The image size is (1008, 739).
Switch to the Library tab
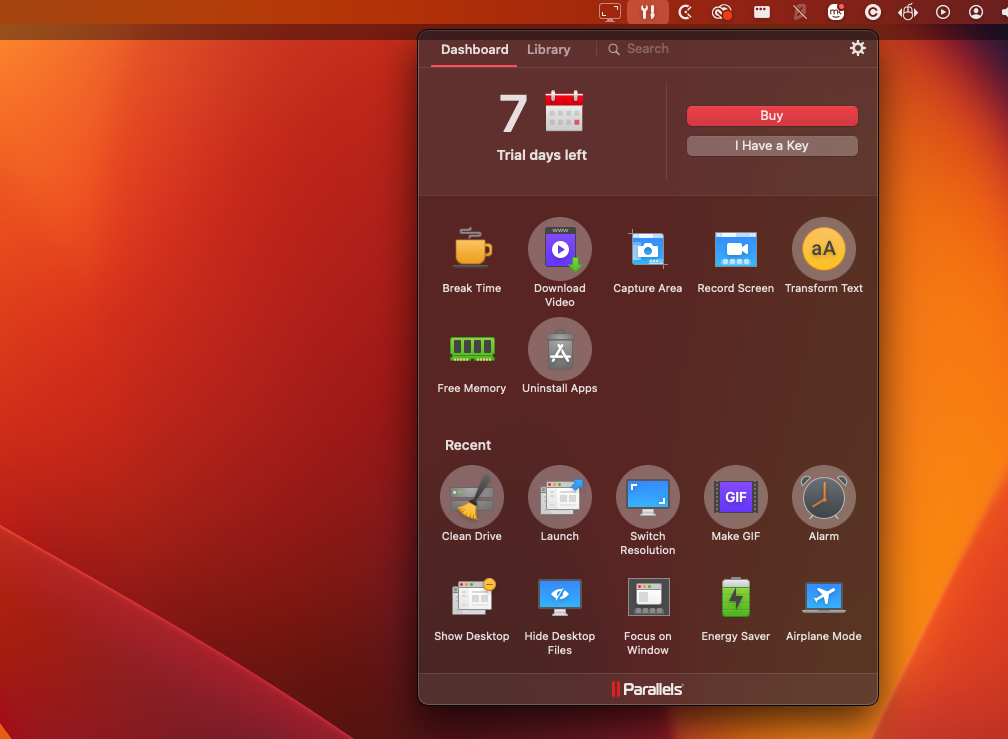pos(548,49)
